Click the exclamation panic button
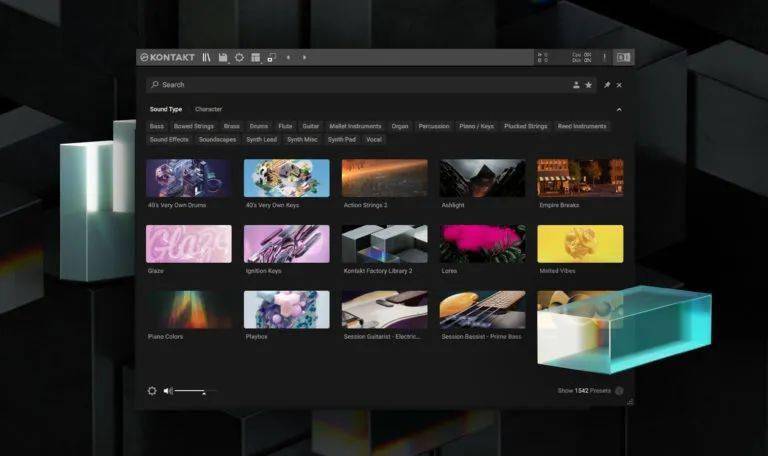 pos(604,57)
